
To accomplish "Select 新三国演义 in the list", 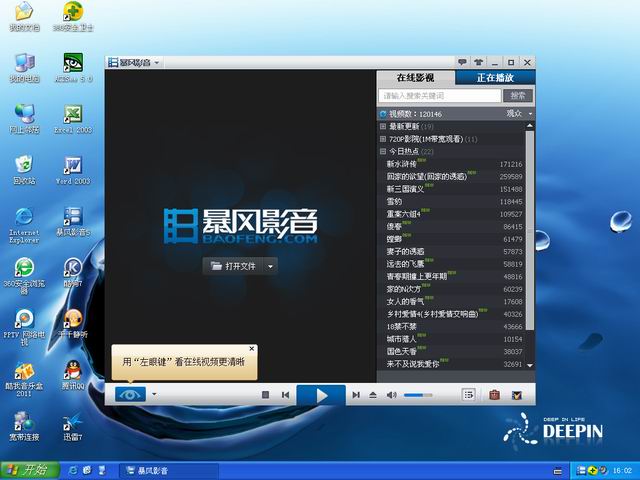I will 452,189.
